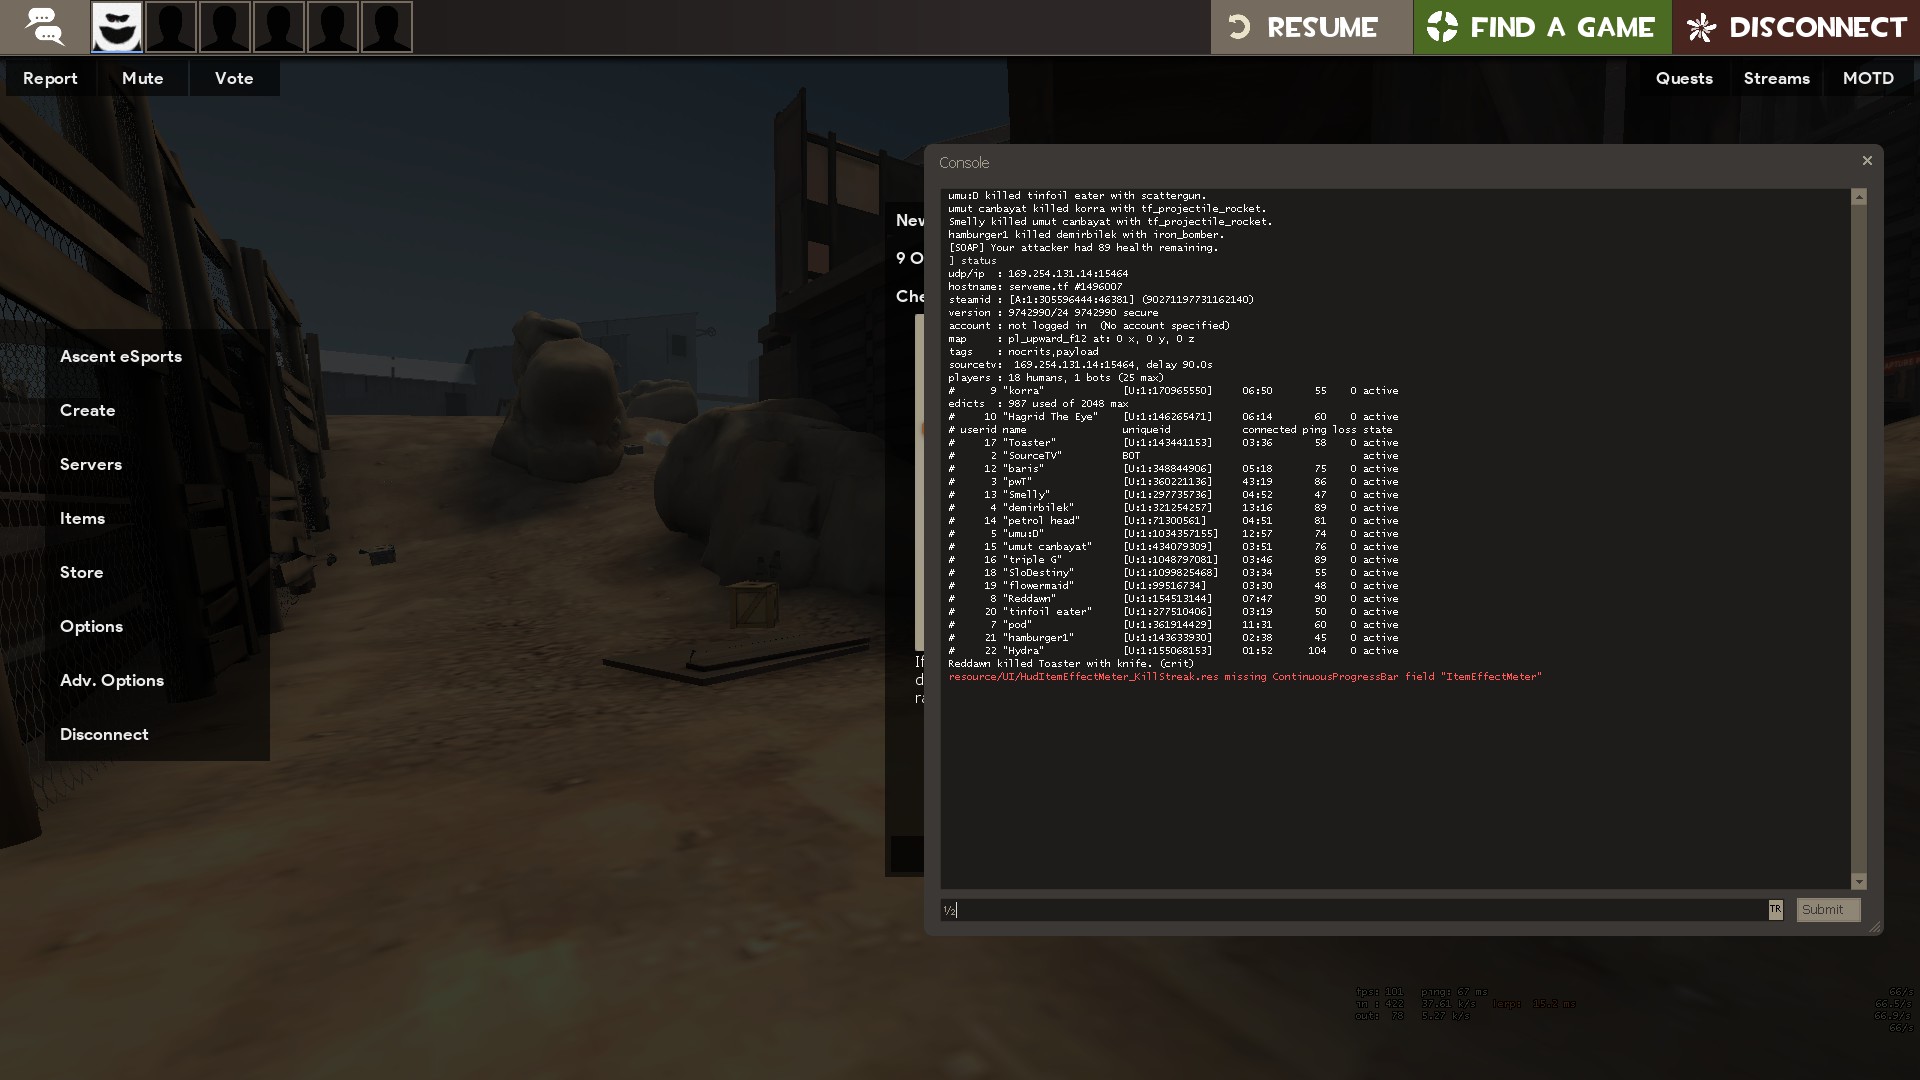Click the Resume arrow icon
The height and width of the screenshot is (1080, 1920).
point(1239,27)
